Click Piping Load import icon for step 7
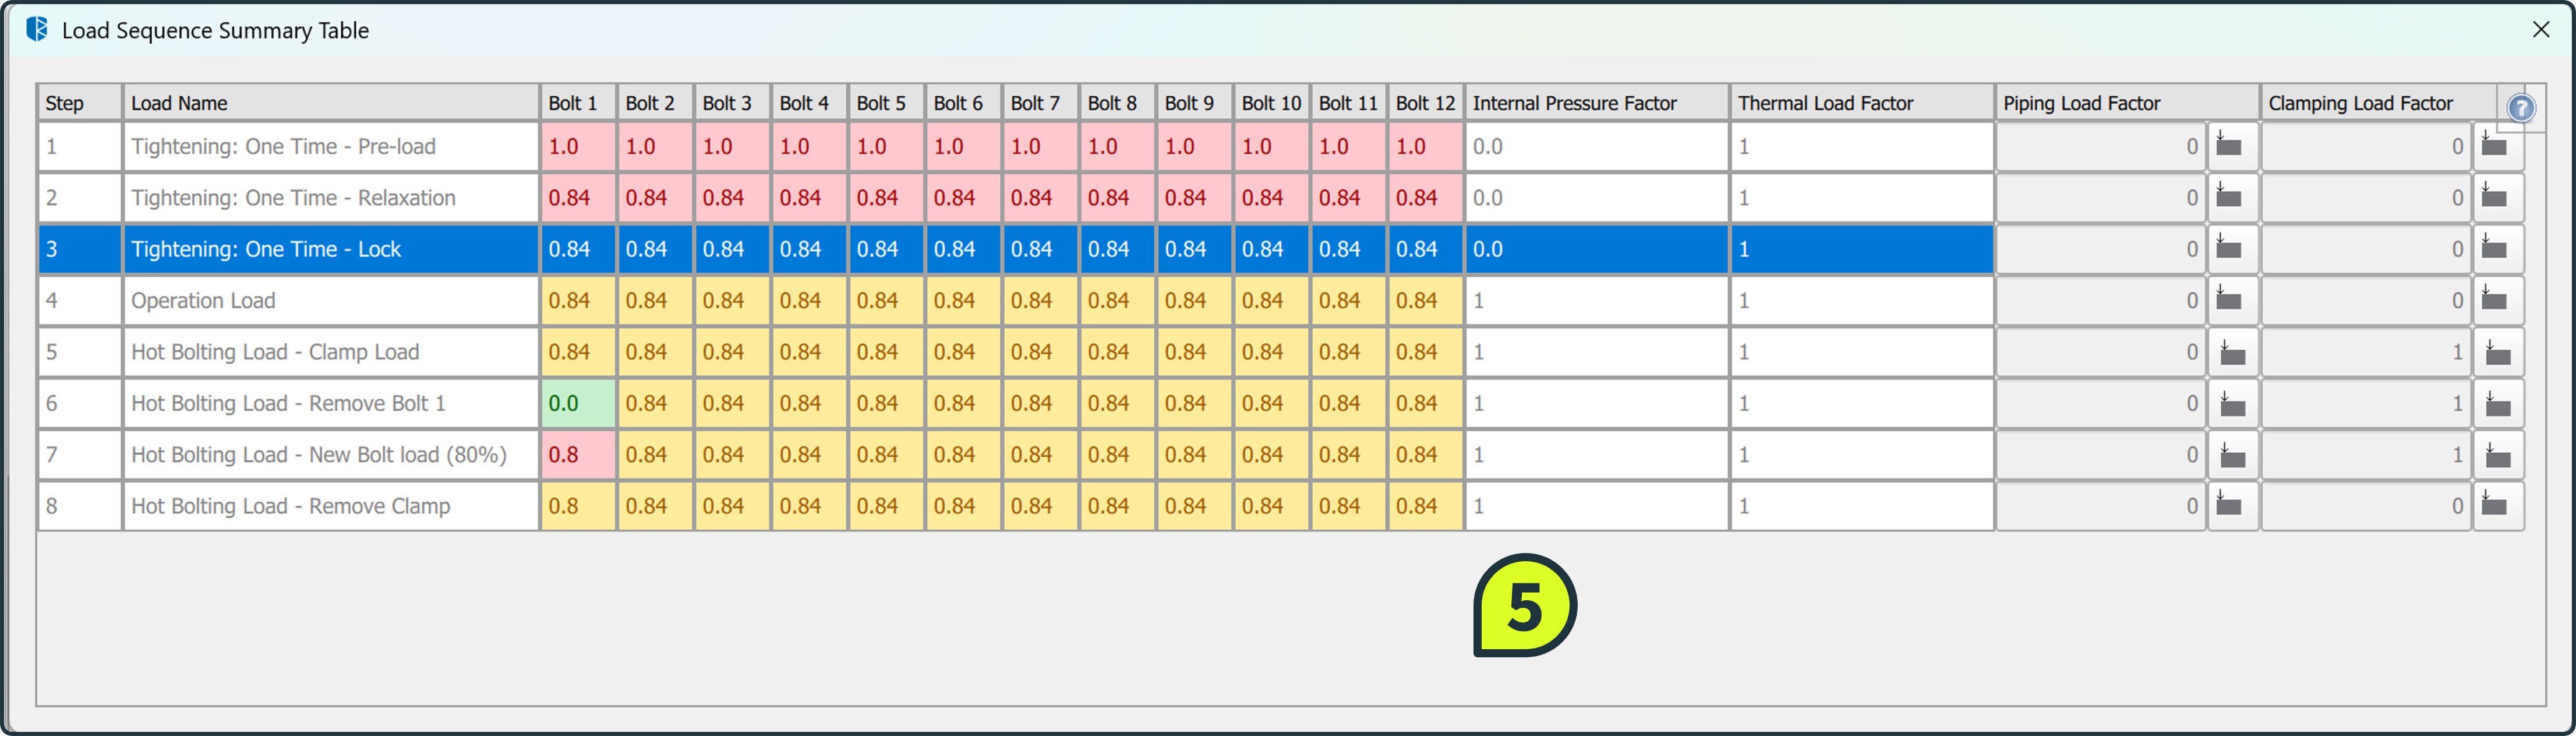Viewport: 2576px width, 736px height. pos(2233,455)
